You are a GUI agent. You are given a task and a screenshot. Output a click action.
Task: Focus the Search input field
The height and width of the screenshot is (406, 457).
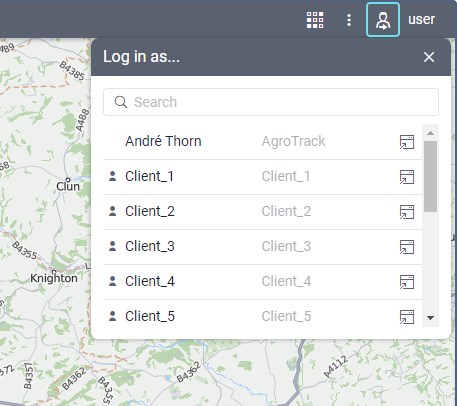click(x=271, y=102)
